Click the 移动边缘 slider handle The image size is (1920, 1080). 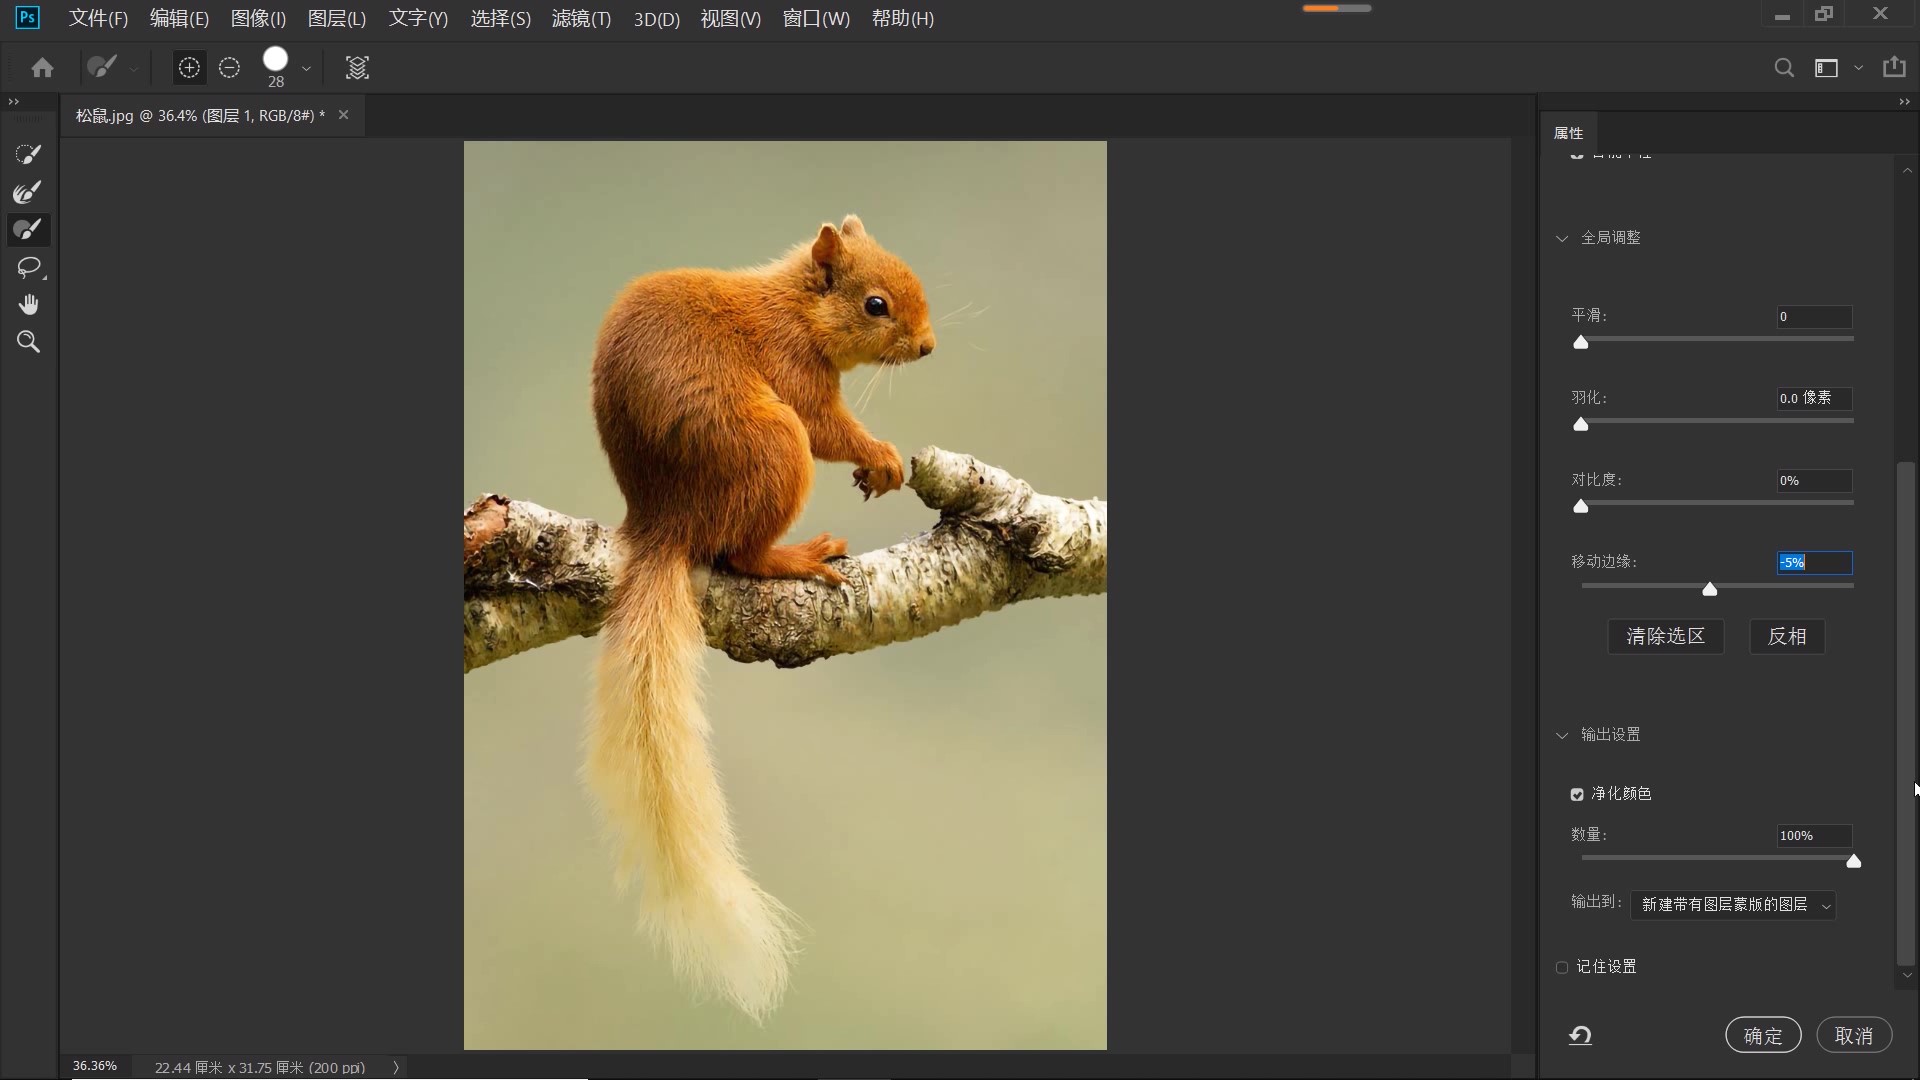(1710, 589)
